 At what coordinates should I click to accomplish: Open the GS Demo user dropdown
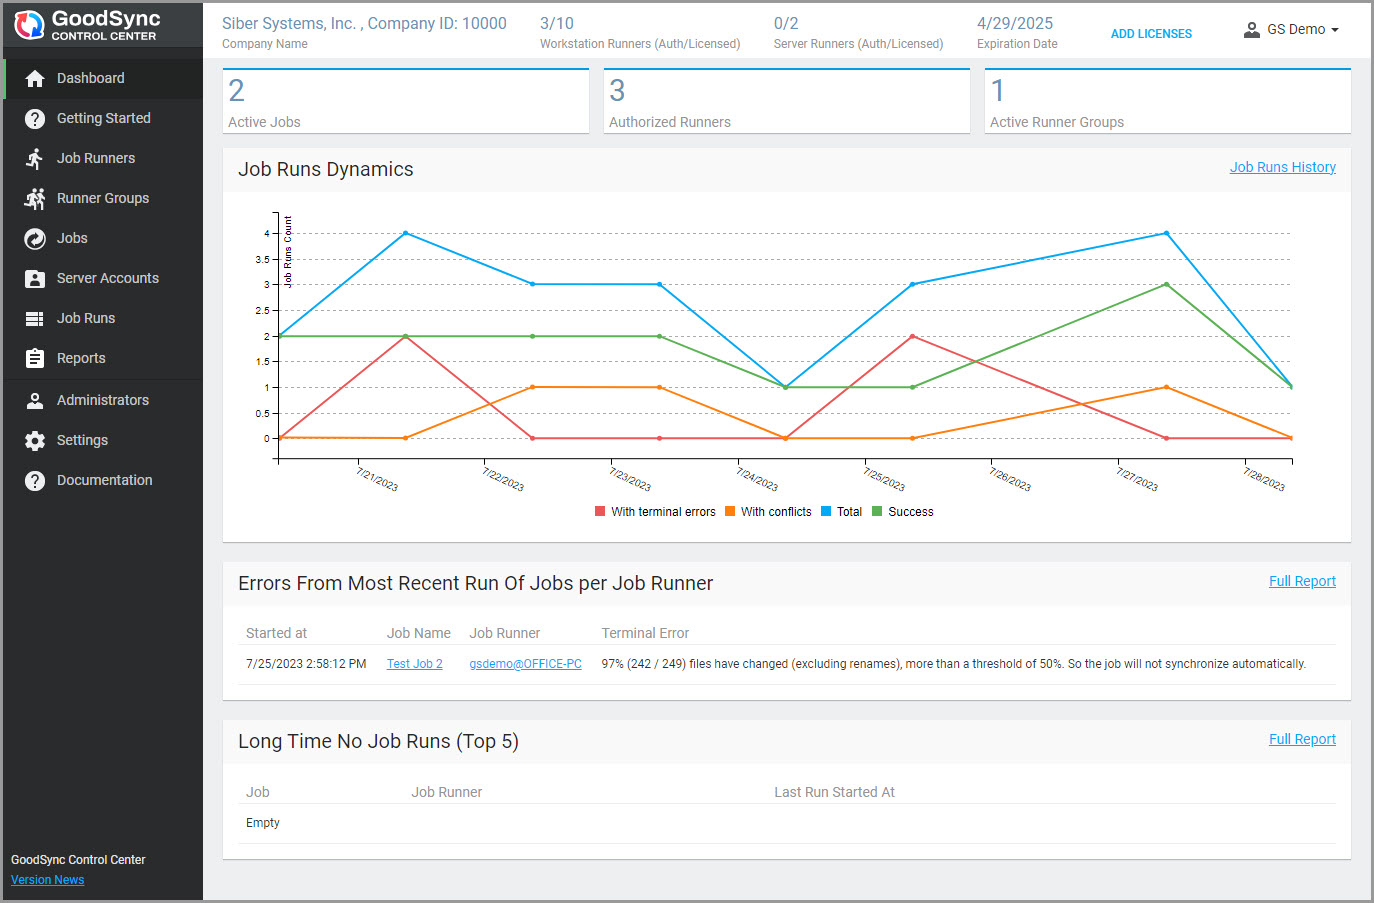pyautogui.click(x=1291, y=30)
